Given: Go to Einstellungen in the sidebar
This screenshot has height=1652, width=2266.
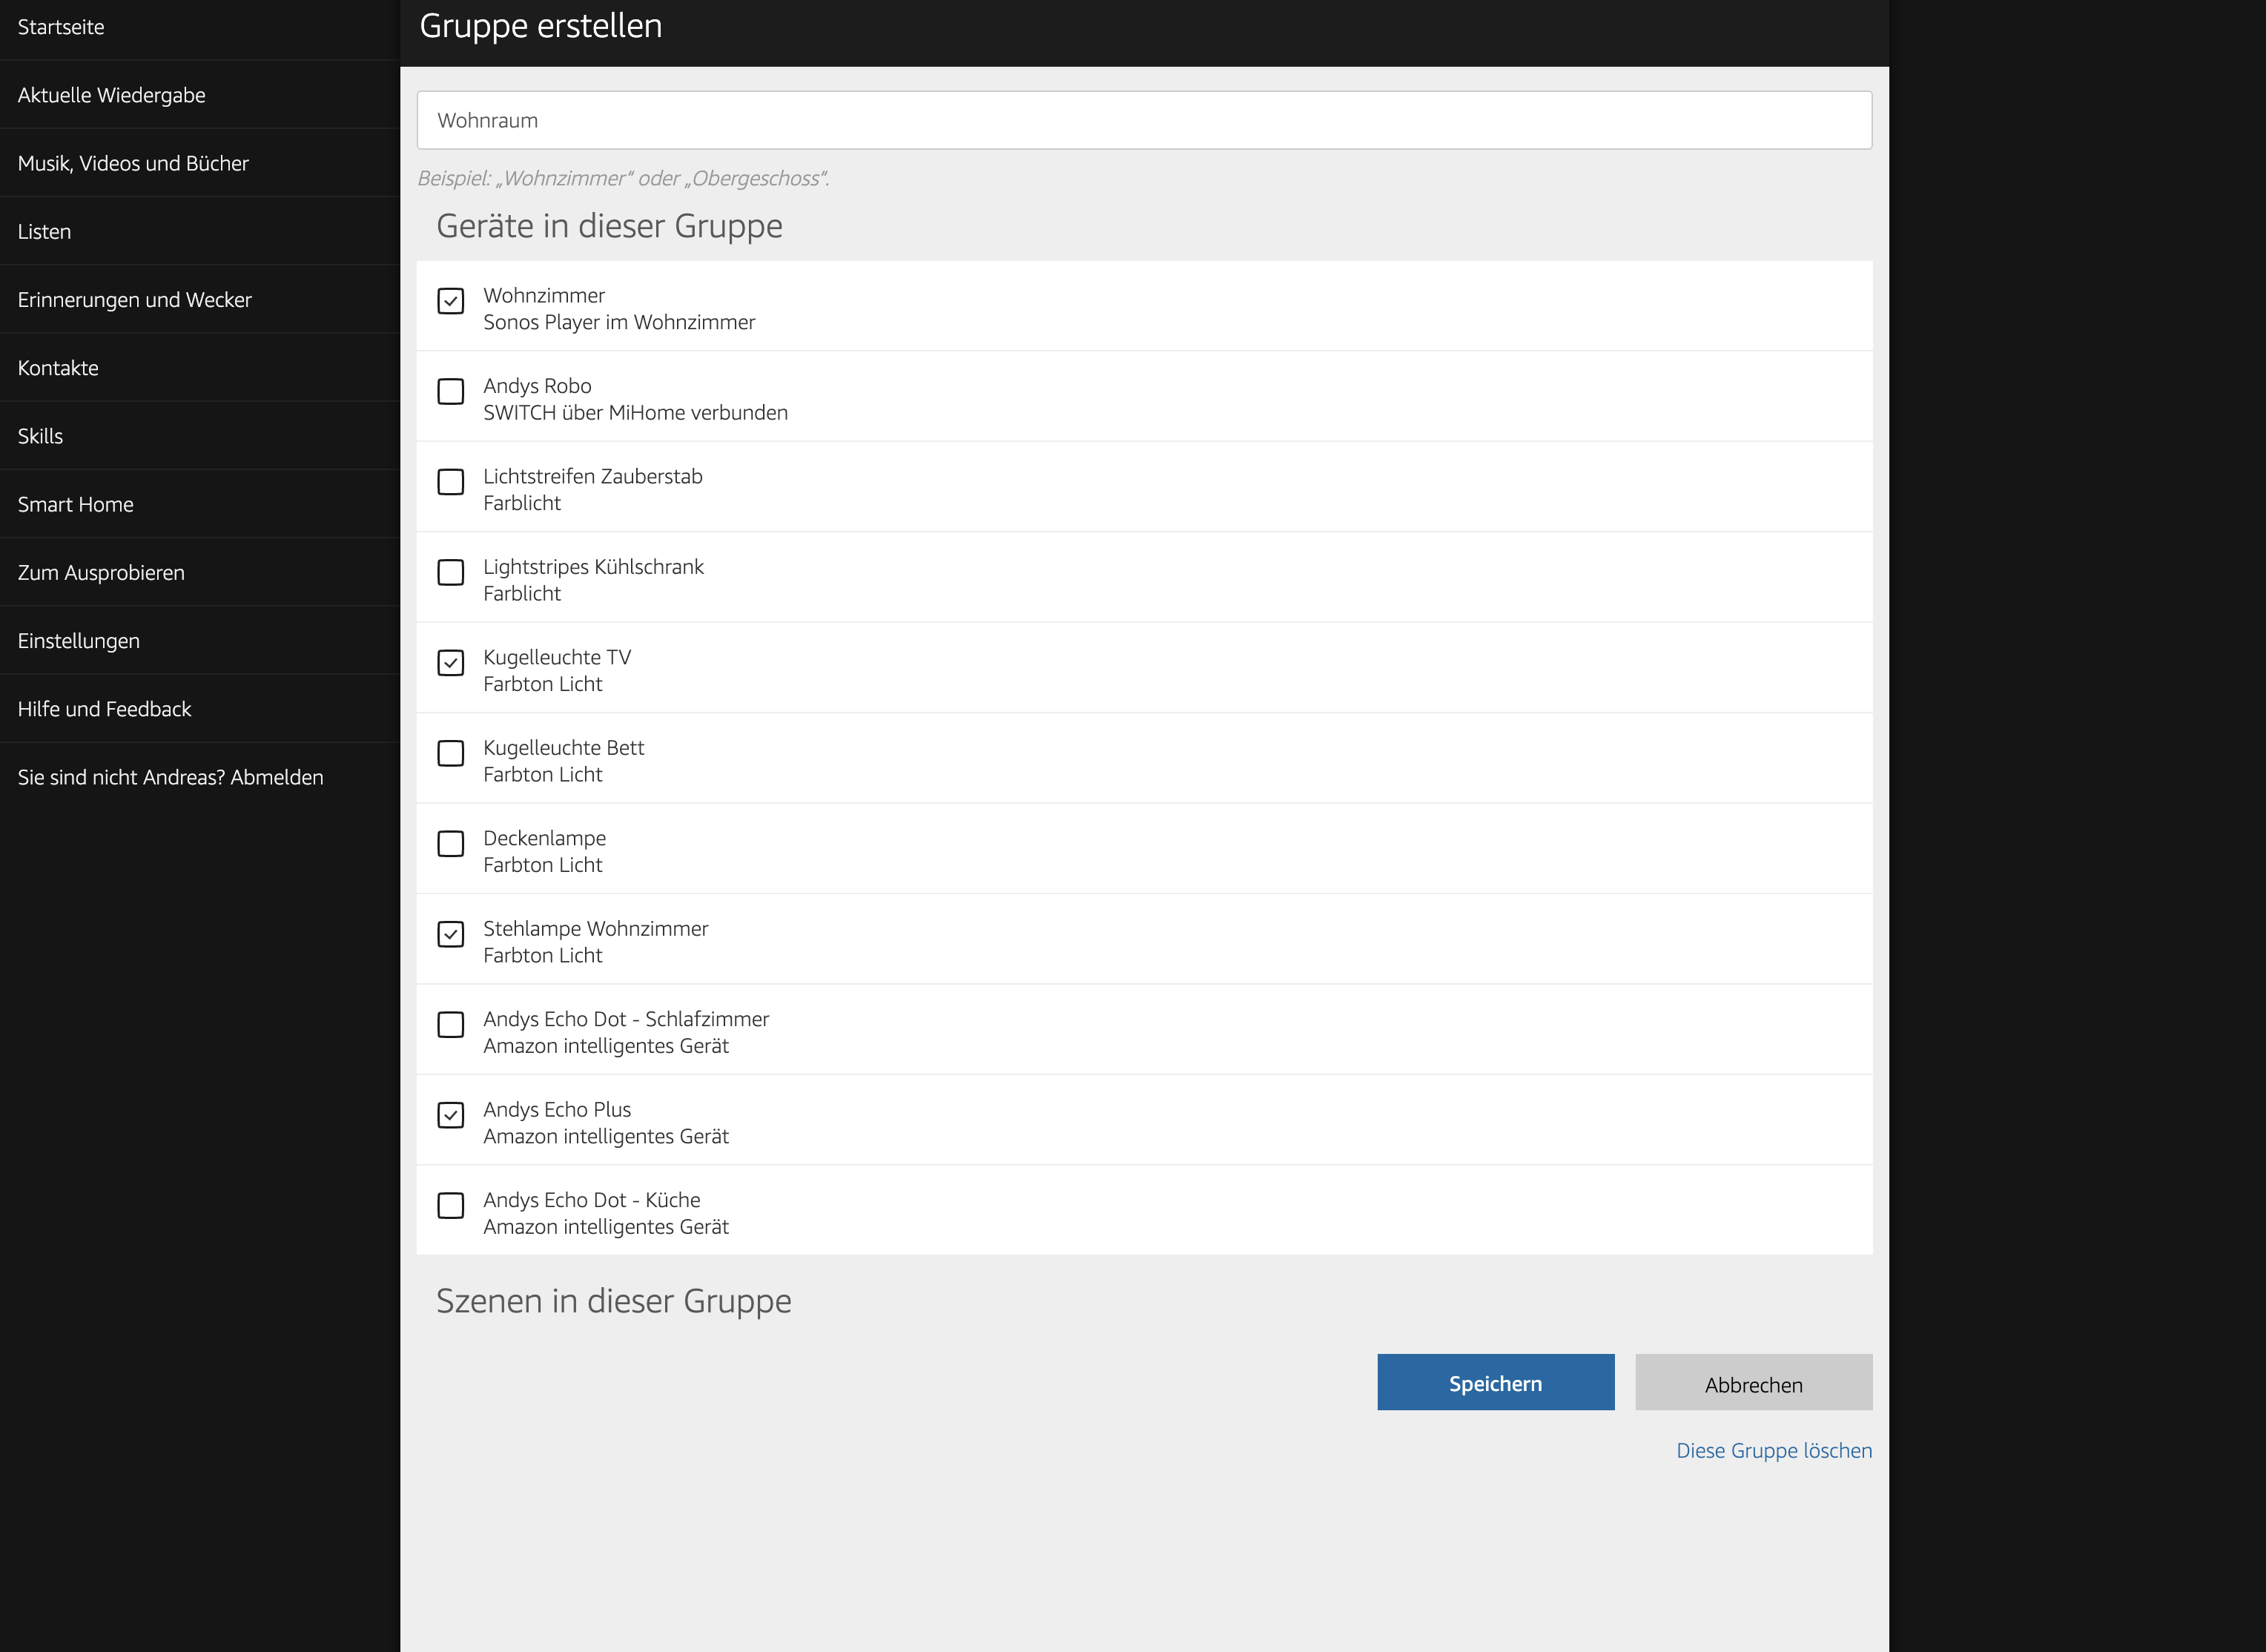Looking at the screenshot, I should pos(79,641).
